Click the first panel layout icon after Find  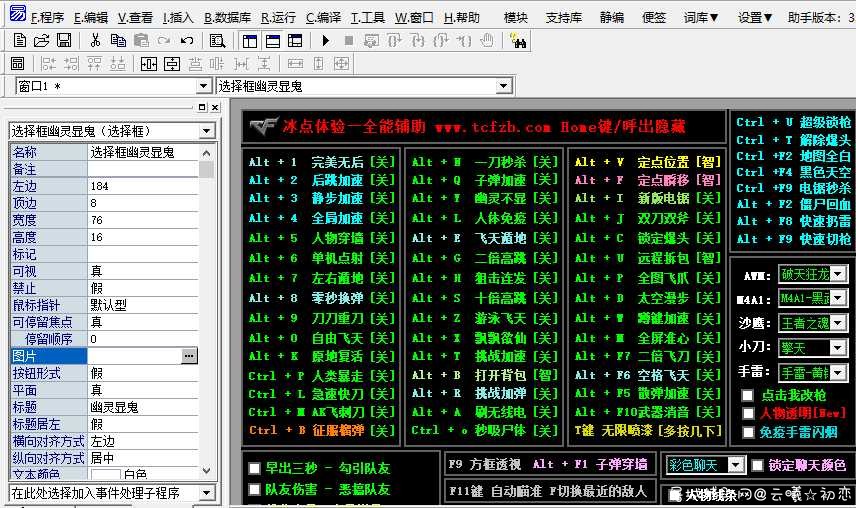point(250,41)
